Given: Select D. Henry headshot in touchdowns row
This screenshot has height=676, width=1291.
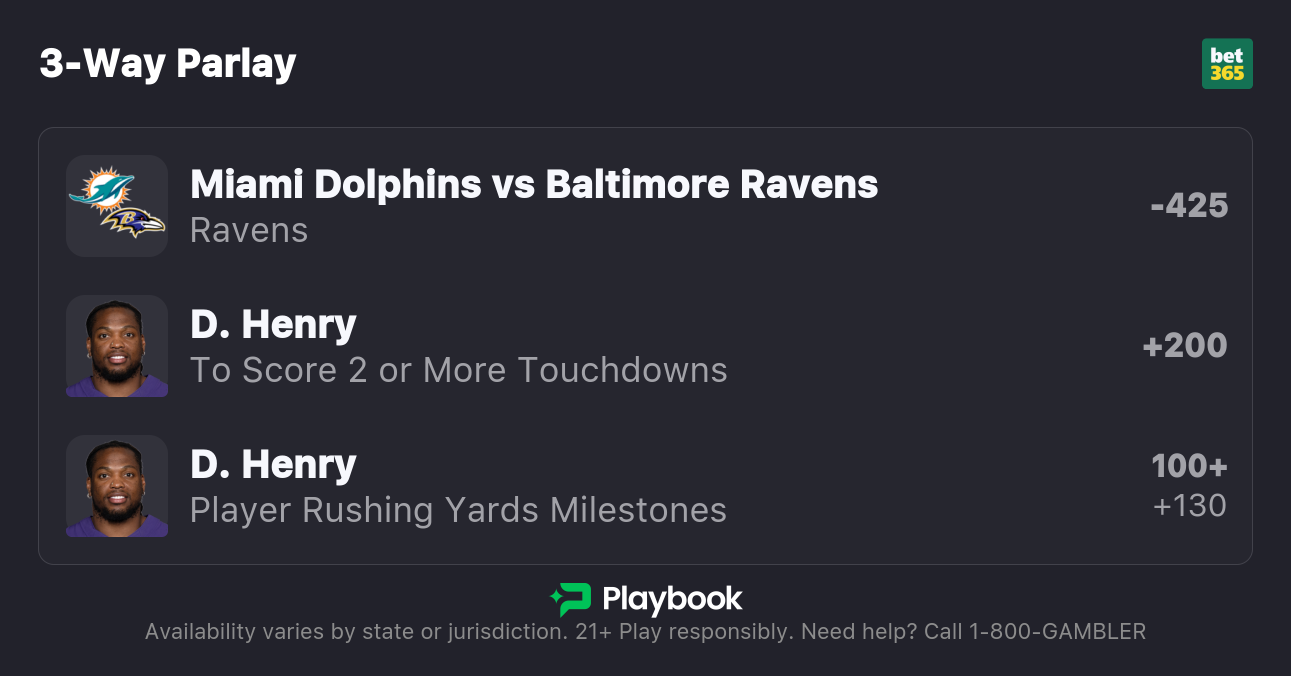Looking at the screenshot, I should point(117,346).
